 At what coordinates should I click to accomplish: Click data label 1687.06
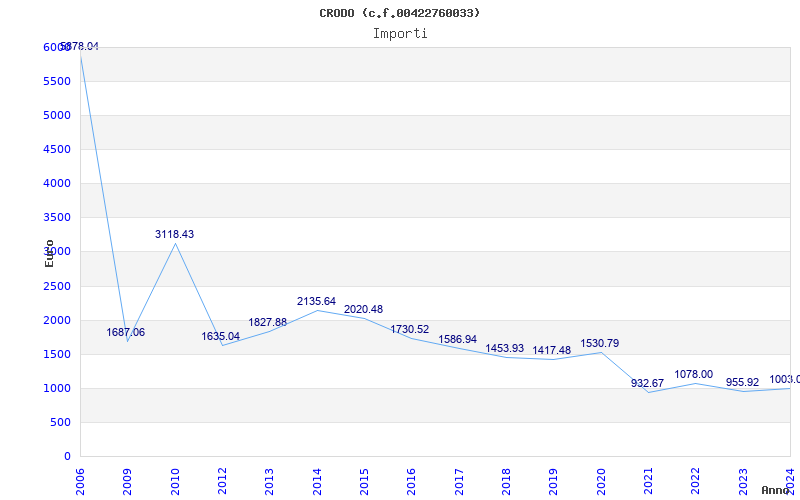click(126, 333)
